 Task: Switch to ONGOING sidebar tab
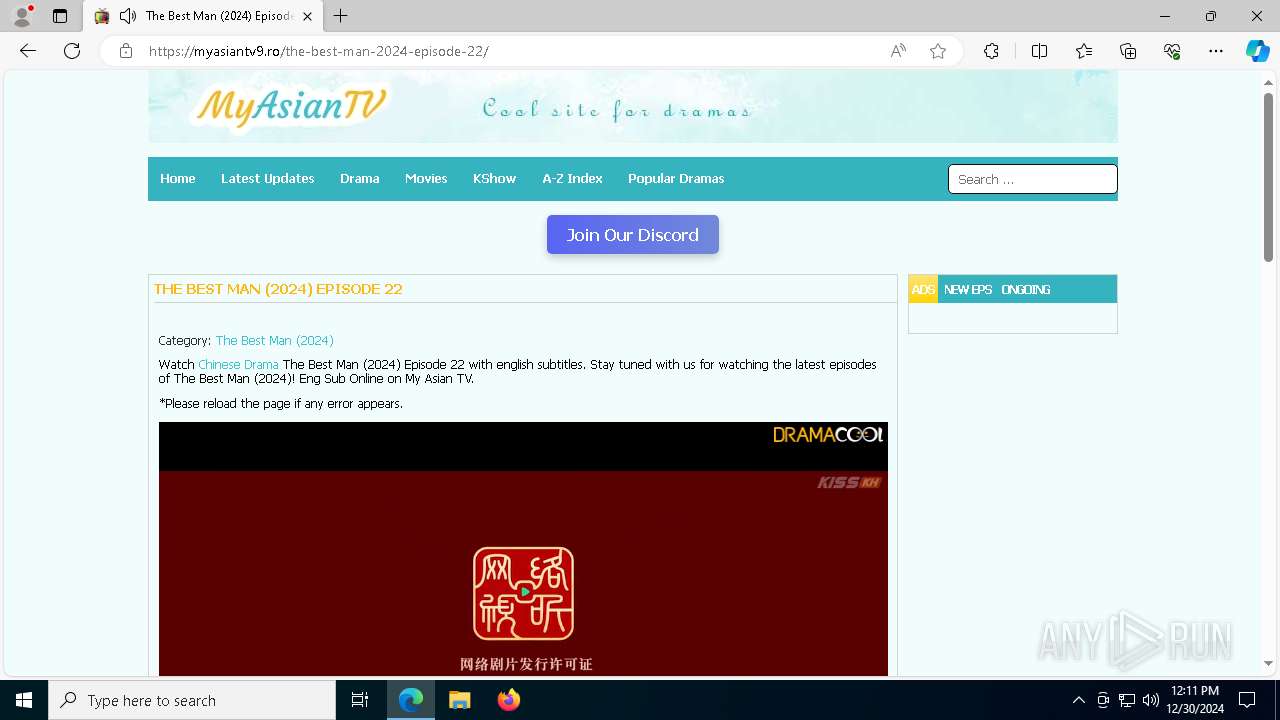pos(1026,289)
